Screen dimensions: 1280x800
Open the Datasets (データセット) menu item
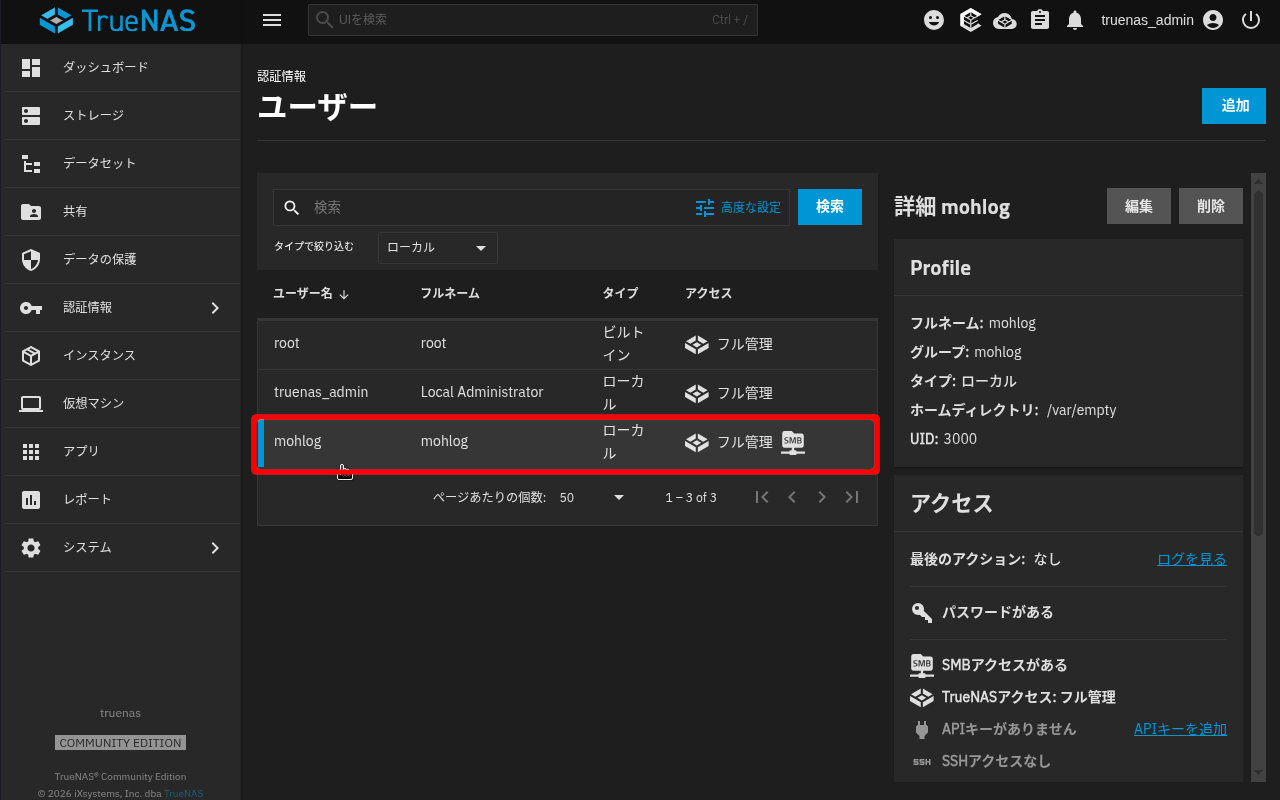click(x=120, y=163)
